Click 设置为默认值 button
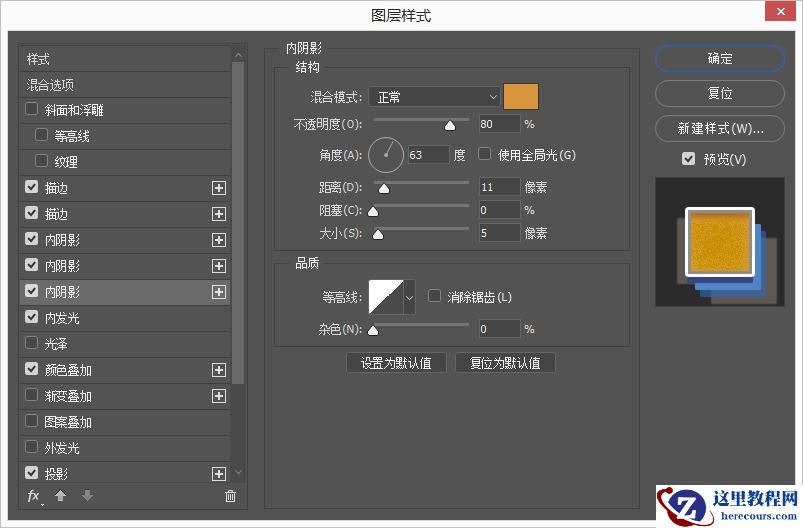 click(x=396, y=363)
